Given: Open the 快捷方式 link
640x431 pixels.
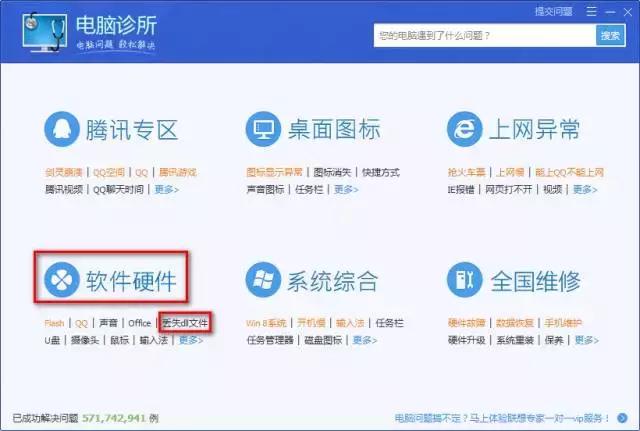Looking at the screenshot, I should [x=381, y=173].
